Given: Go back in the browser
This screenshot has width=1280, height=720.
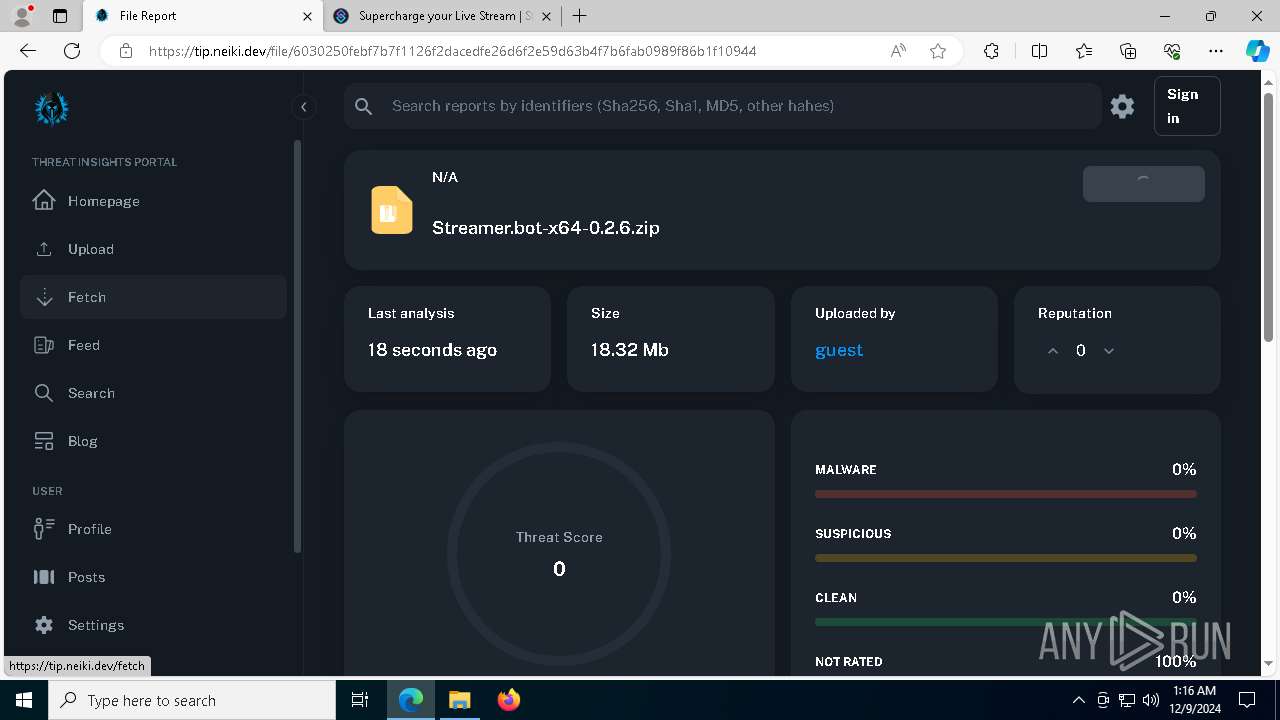Looking at the screenshot, I should click(x=28, y=51).
